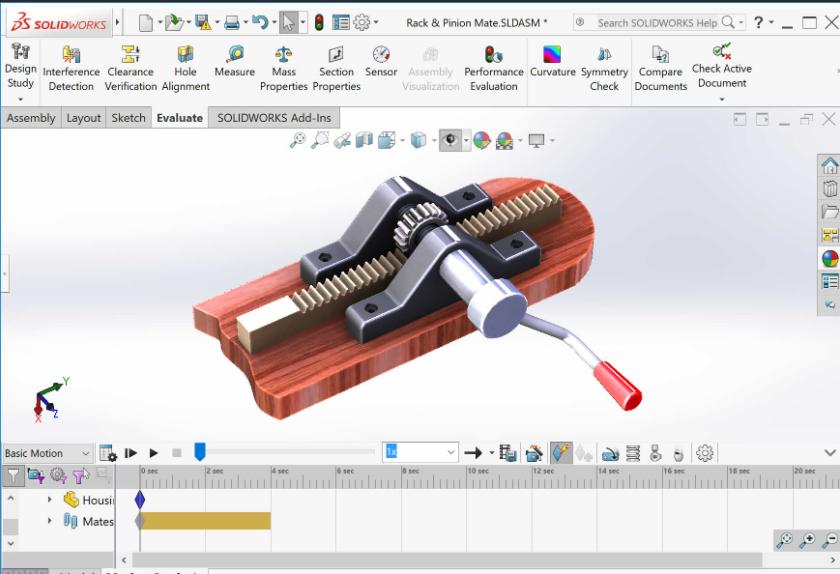The image size is (840, 574).
Task: Open the Basic Motion study type dropdown
Action: pyautogui.click(x=47, y=453)
